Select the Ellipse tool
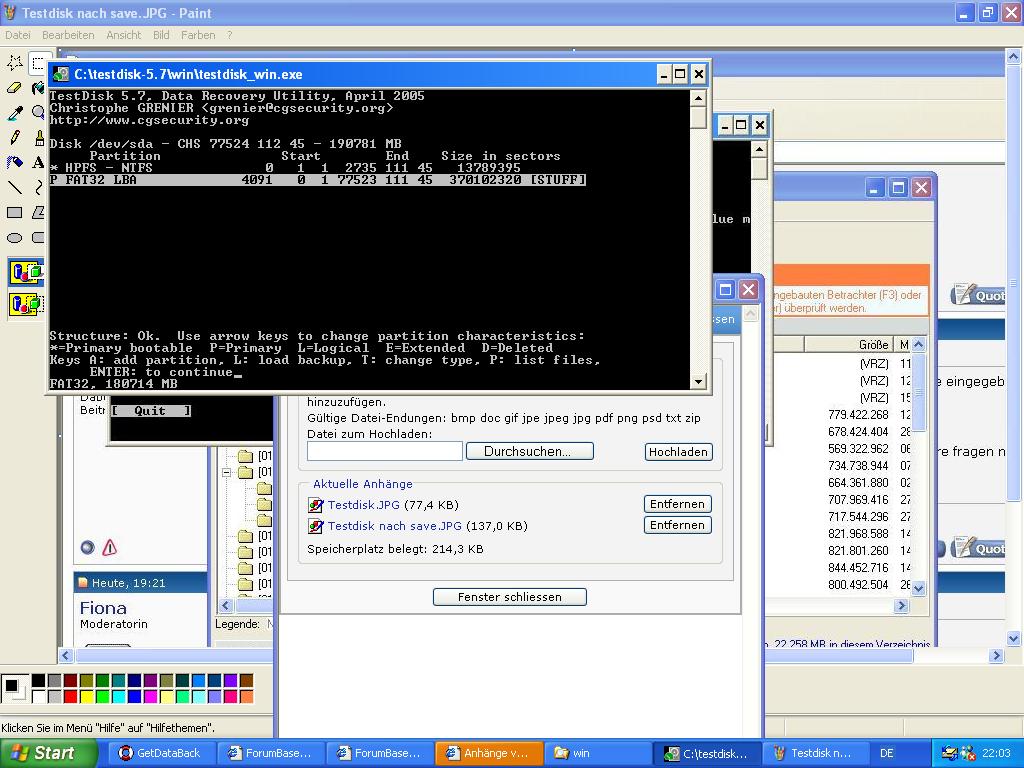Image resolution: width=1024 pixels, height=768 pixels. coord(14,237)
